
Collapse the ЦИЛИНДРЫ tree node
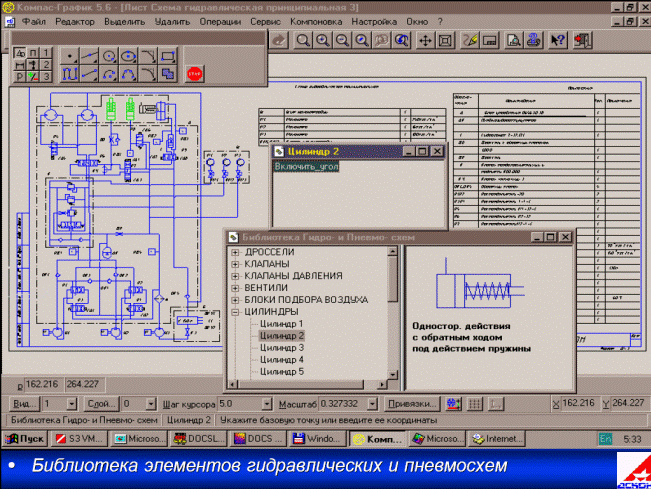pyautogui.click(x=235, y=312)
